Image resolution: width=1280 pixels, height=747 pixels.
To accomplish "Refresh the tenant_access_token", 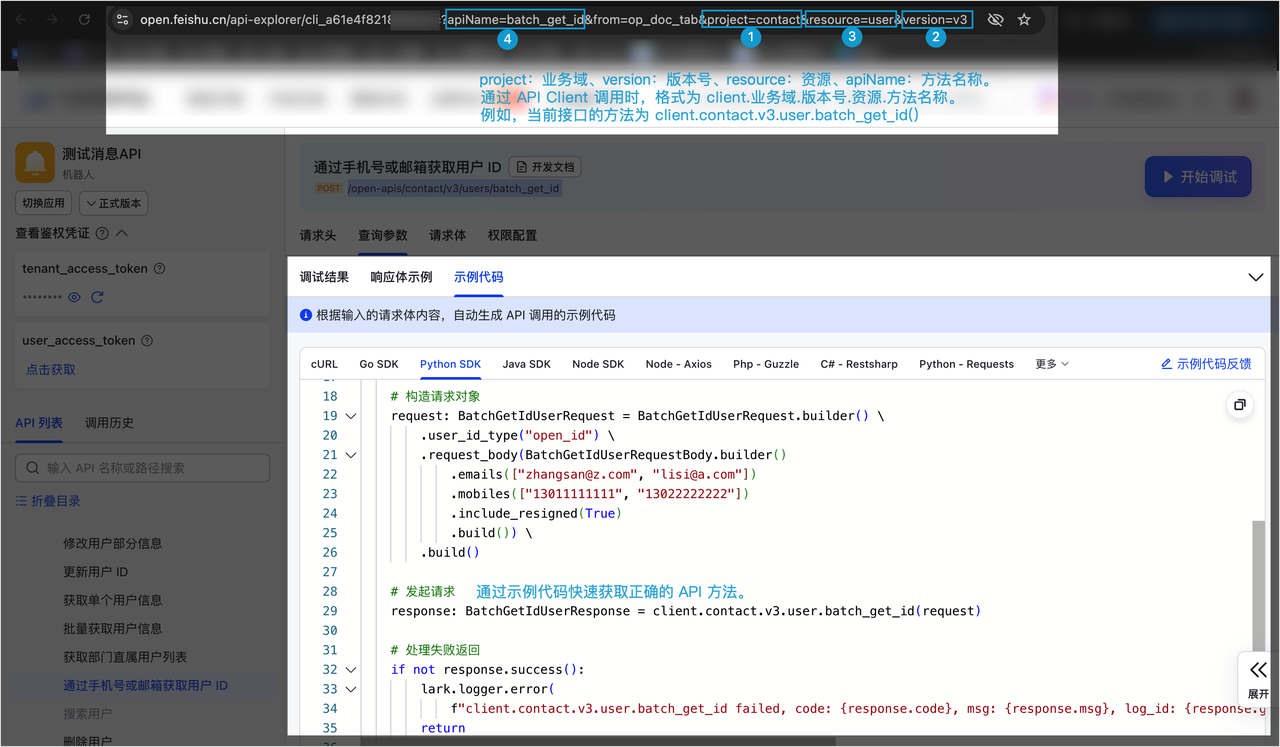I will (x=97, y=297).
